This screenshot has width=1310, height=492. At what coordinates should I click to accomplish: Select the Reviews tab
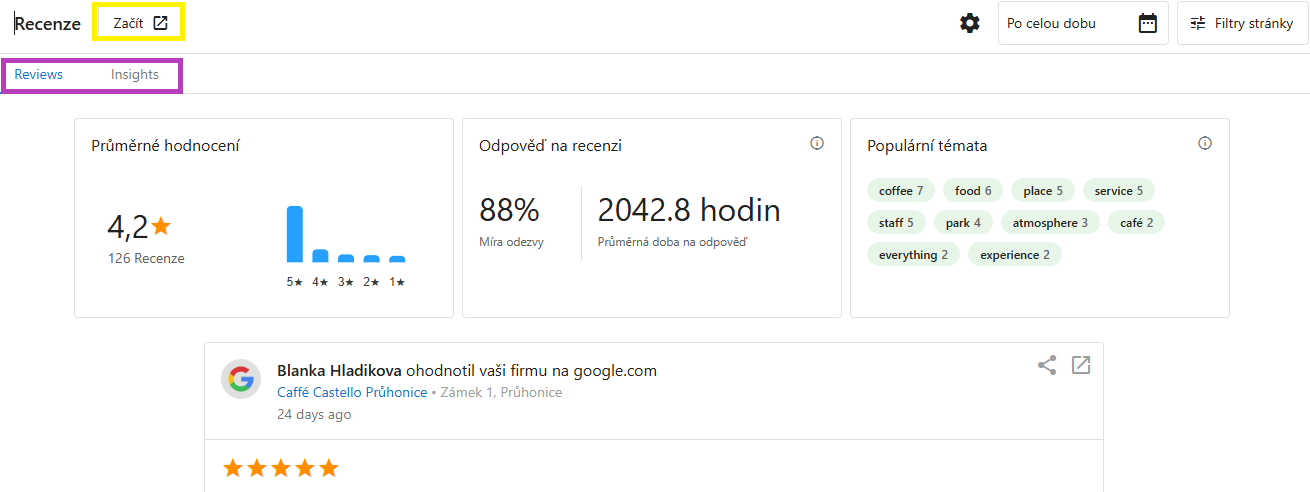[39, 75]
